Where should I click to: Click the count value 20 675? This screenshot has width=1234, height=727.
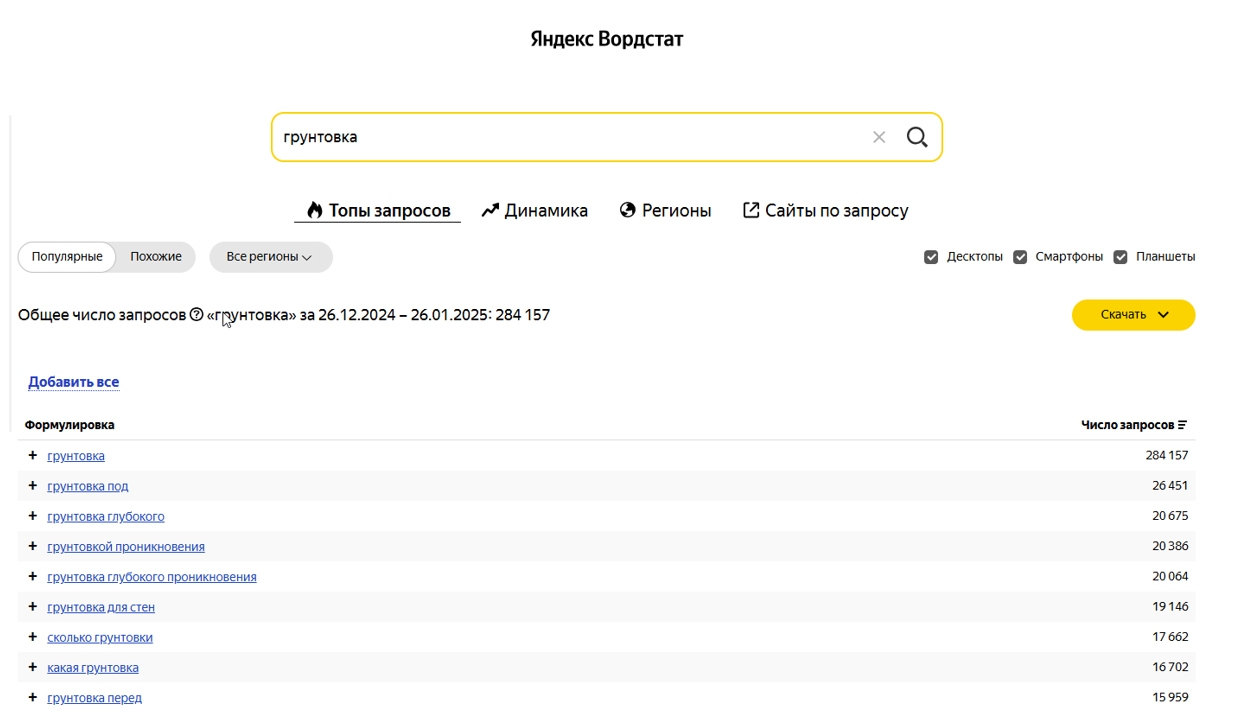1170,516
